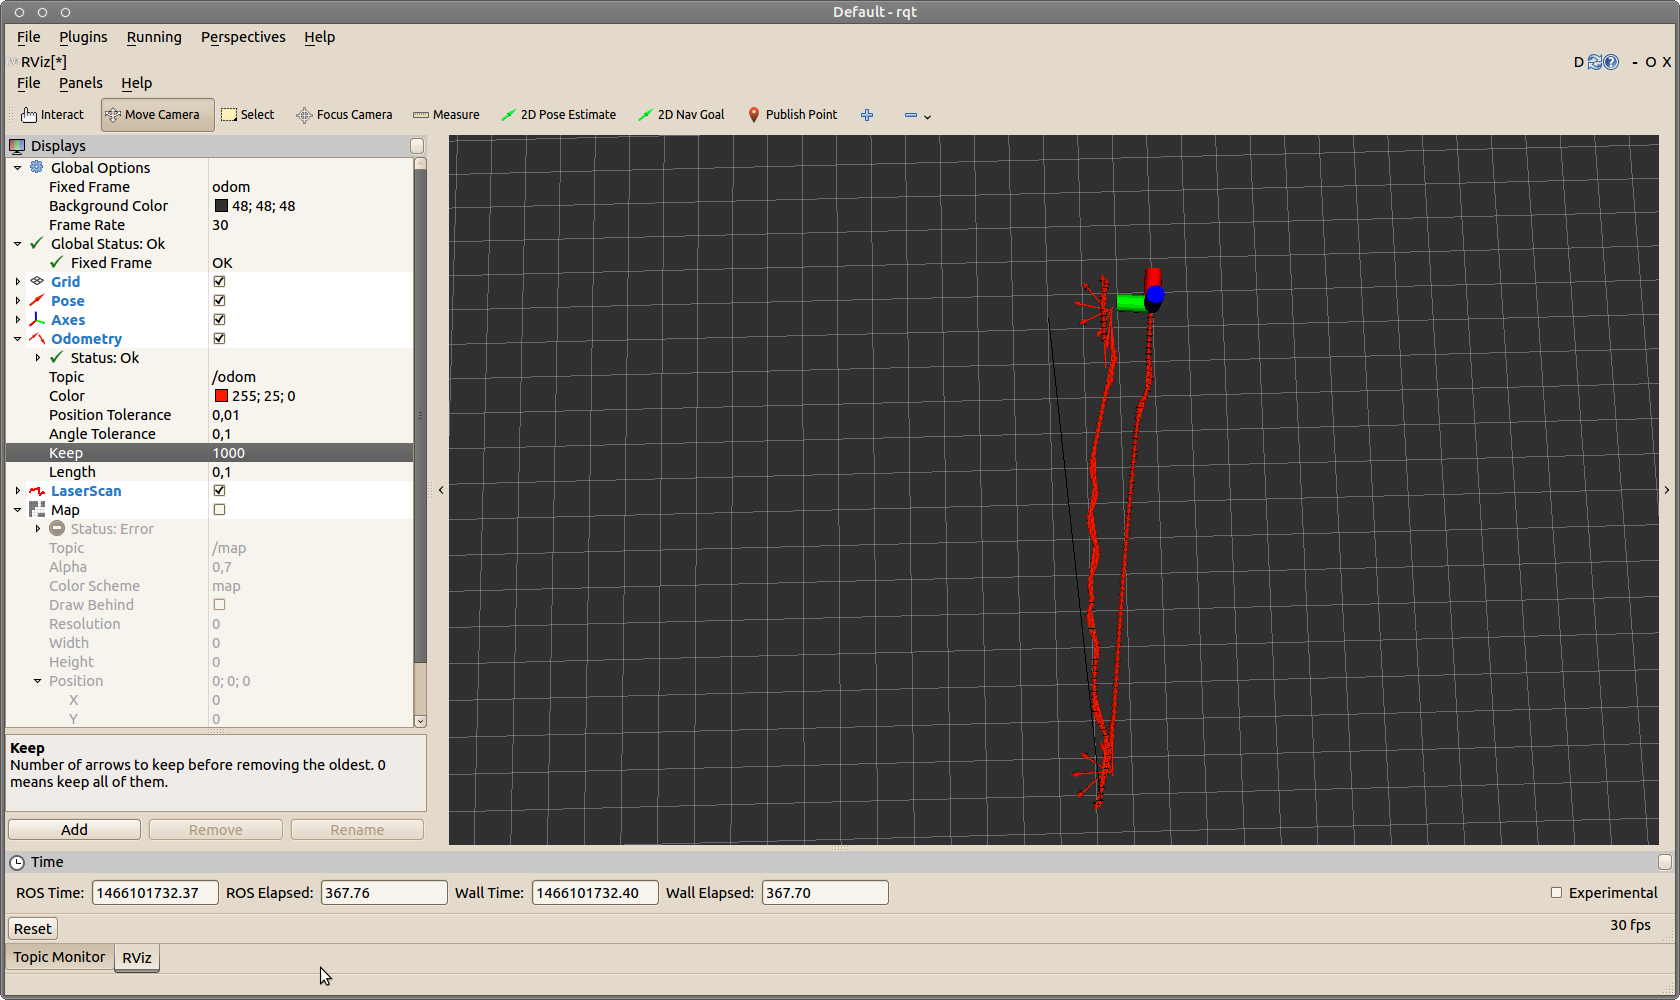
Task: Select the Interact tool
Action: (53, 115)
